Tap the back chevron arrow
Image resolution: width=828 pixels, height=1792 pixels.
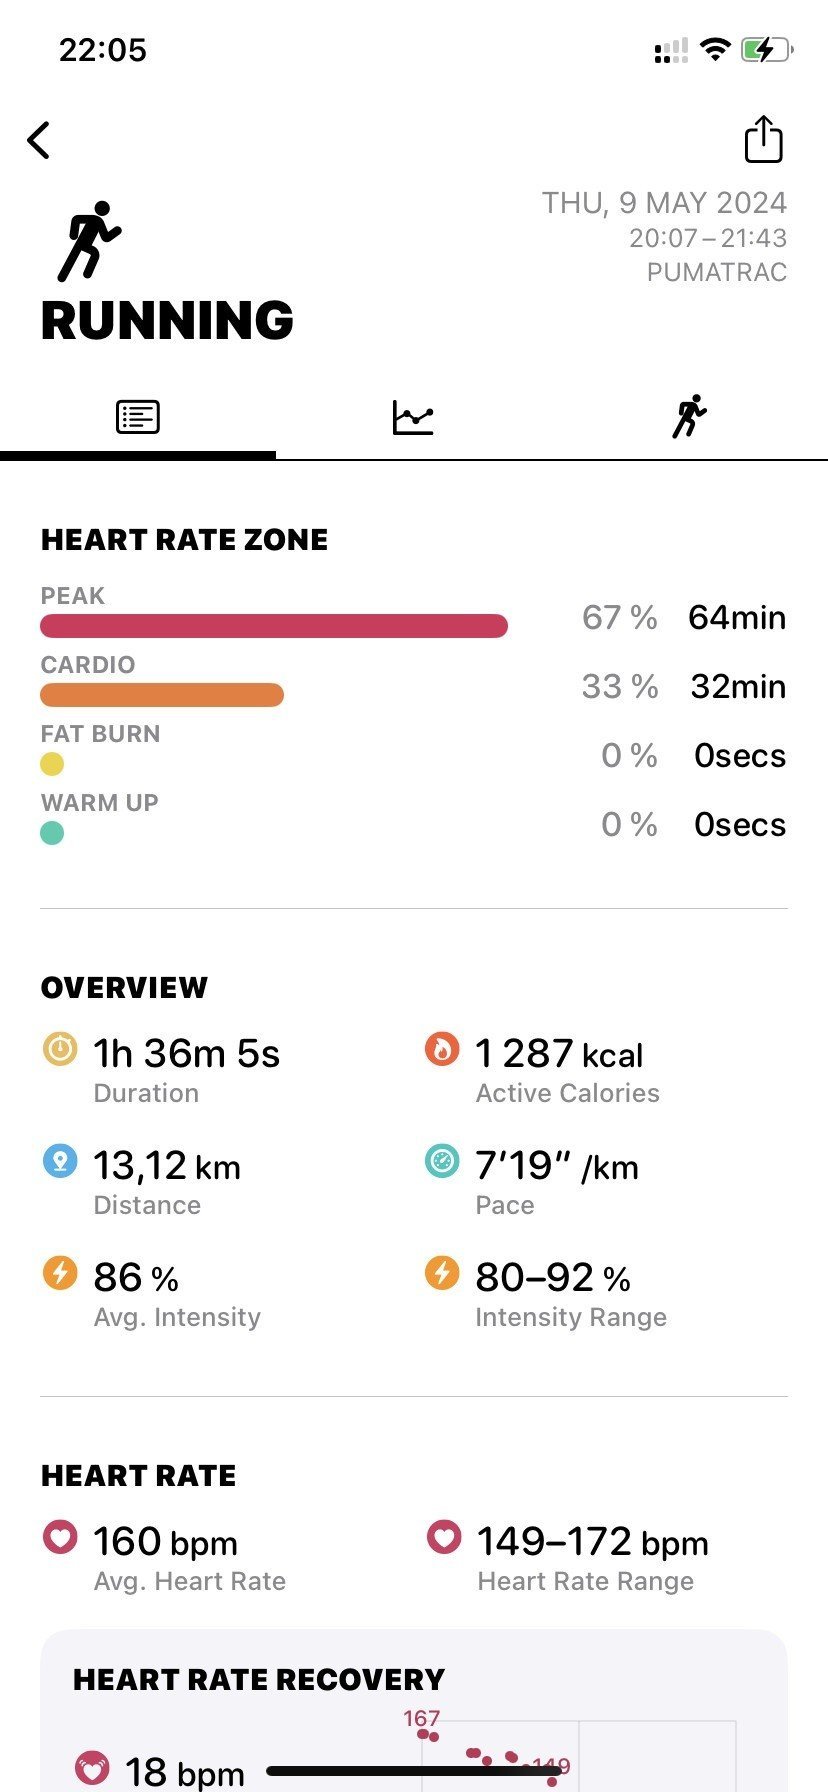pyautogui.click(x=39, y=140)
